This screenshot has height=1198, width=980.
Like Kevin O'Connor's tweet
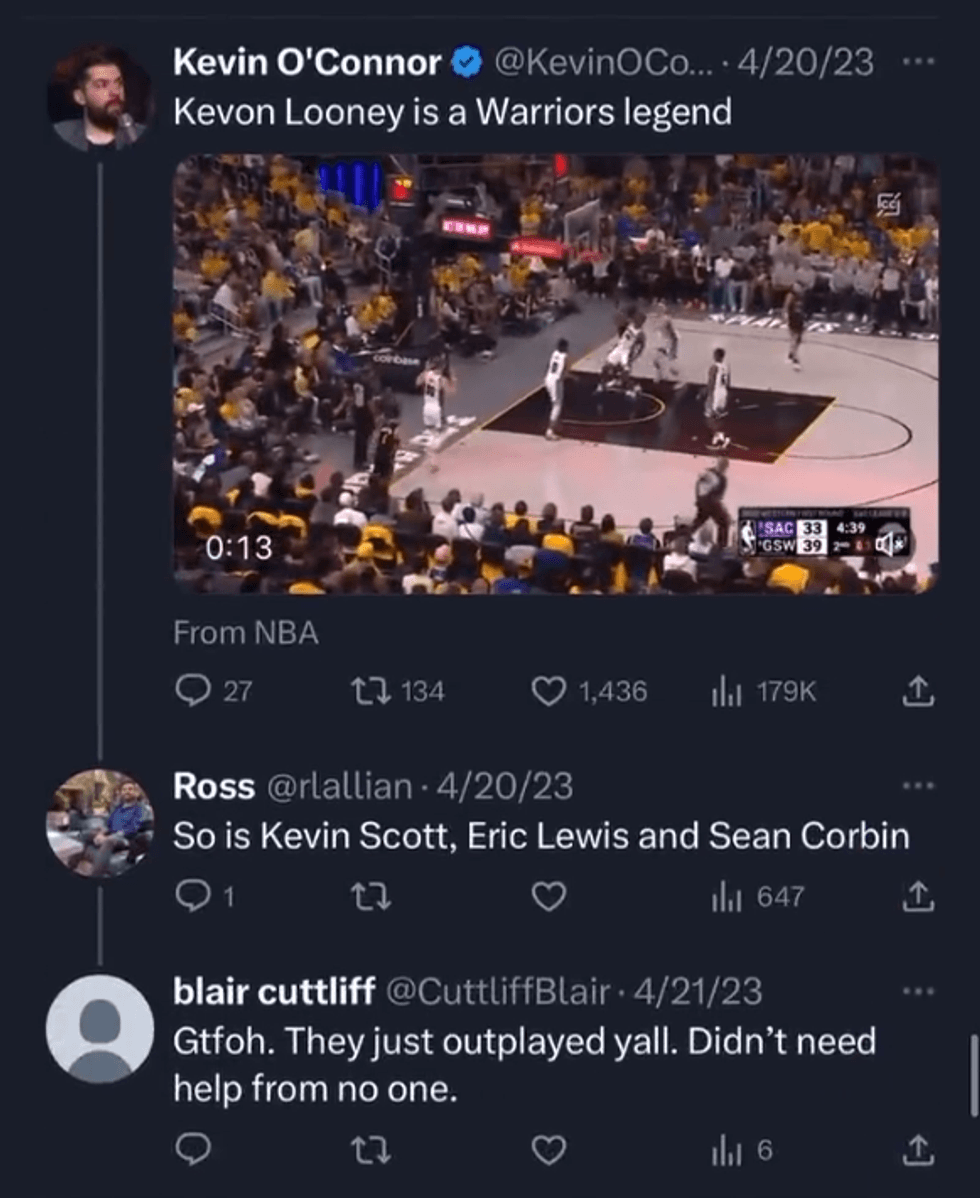pyautogui.click(x=547, y=691)
